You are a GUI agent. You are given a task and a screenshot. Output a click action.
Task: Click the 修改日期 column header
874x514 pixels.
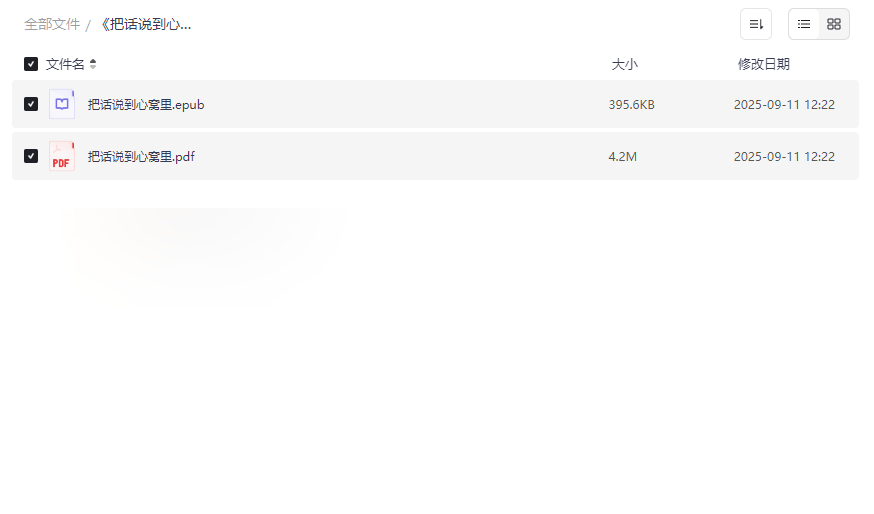point(764,64)
